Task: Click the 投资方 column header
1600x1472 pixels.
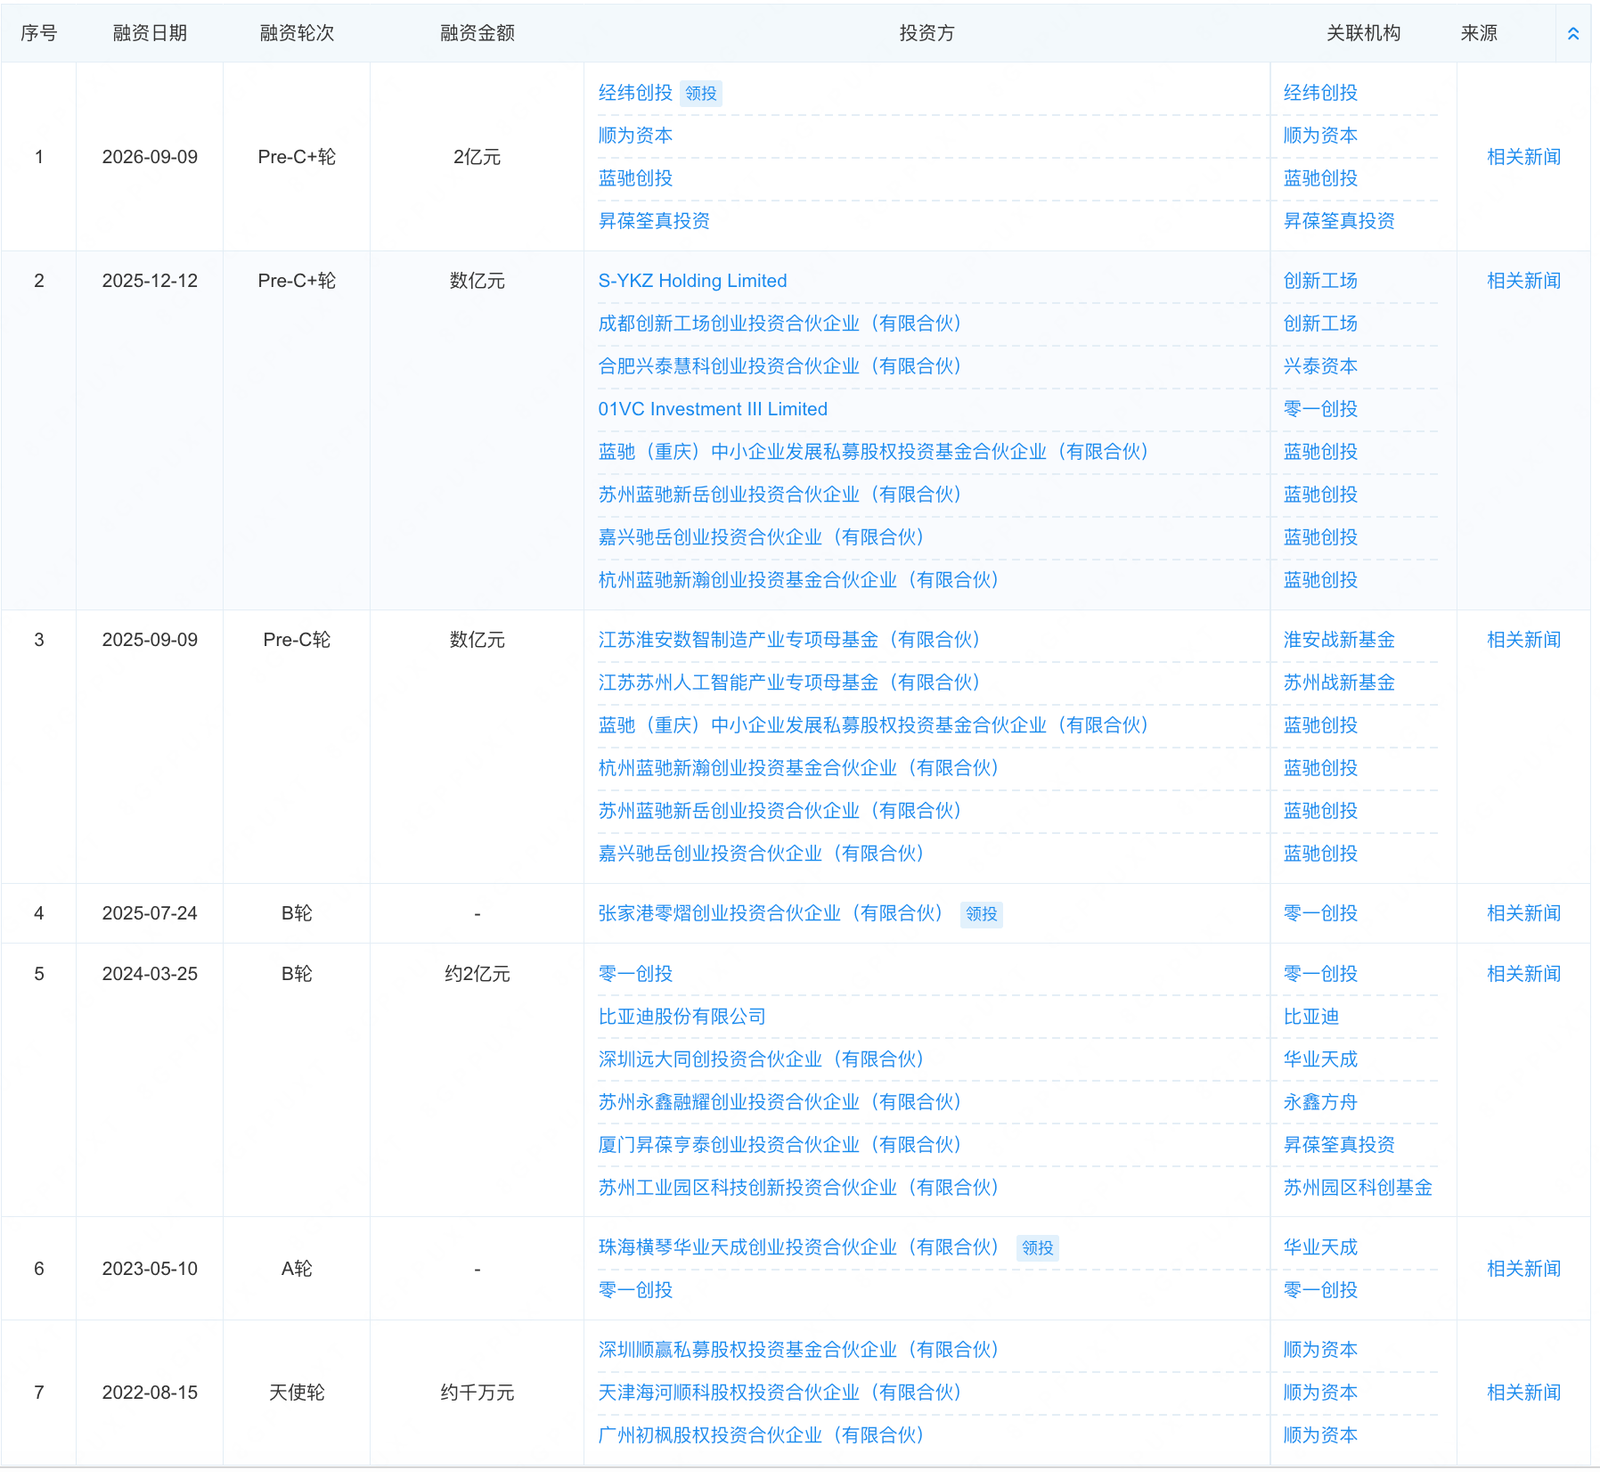Action: (927, 33)
